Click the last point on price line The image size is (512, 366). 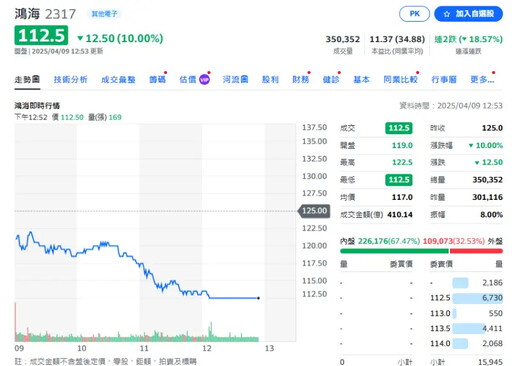(x=258, y=298)
